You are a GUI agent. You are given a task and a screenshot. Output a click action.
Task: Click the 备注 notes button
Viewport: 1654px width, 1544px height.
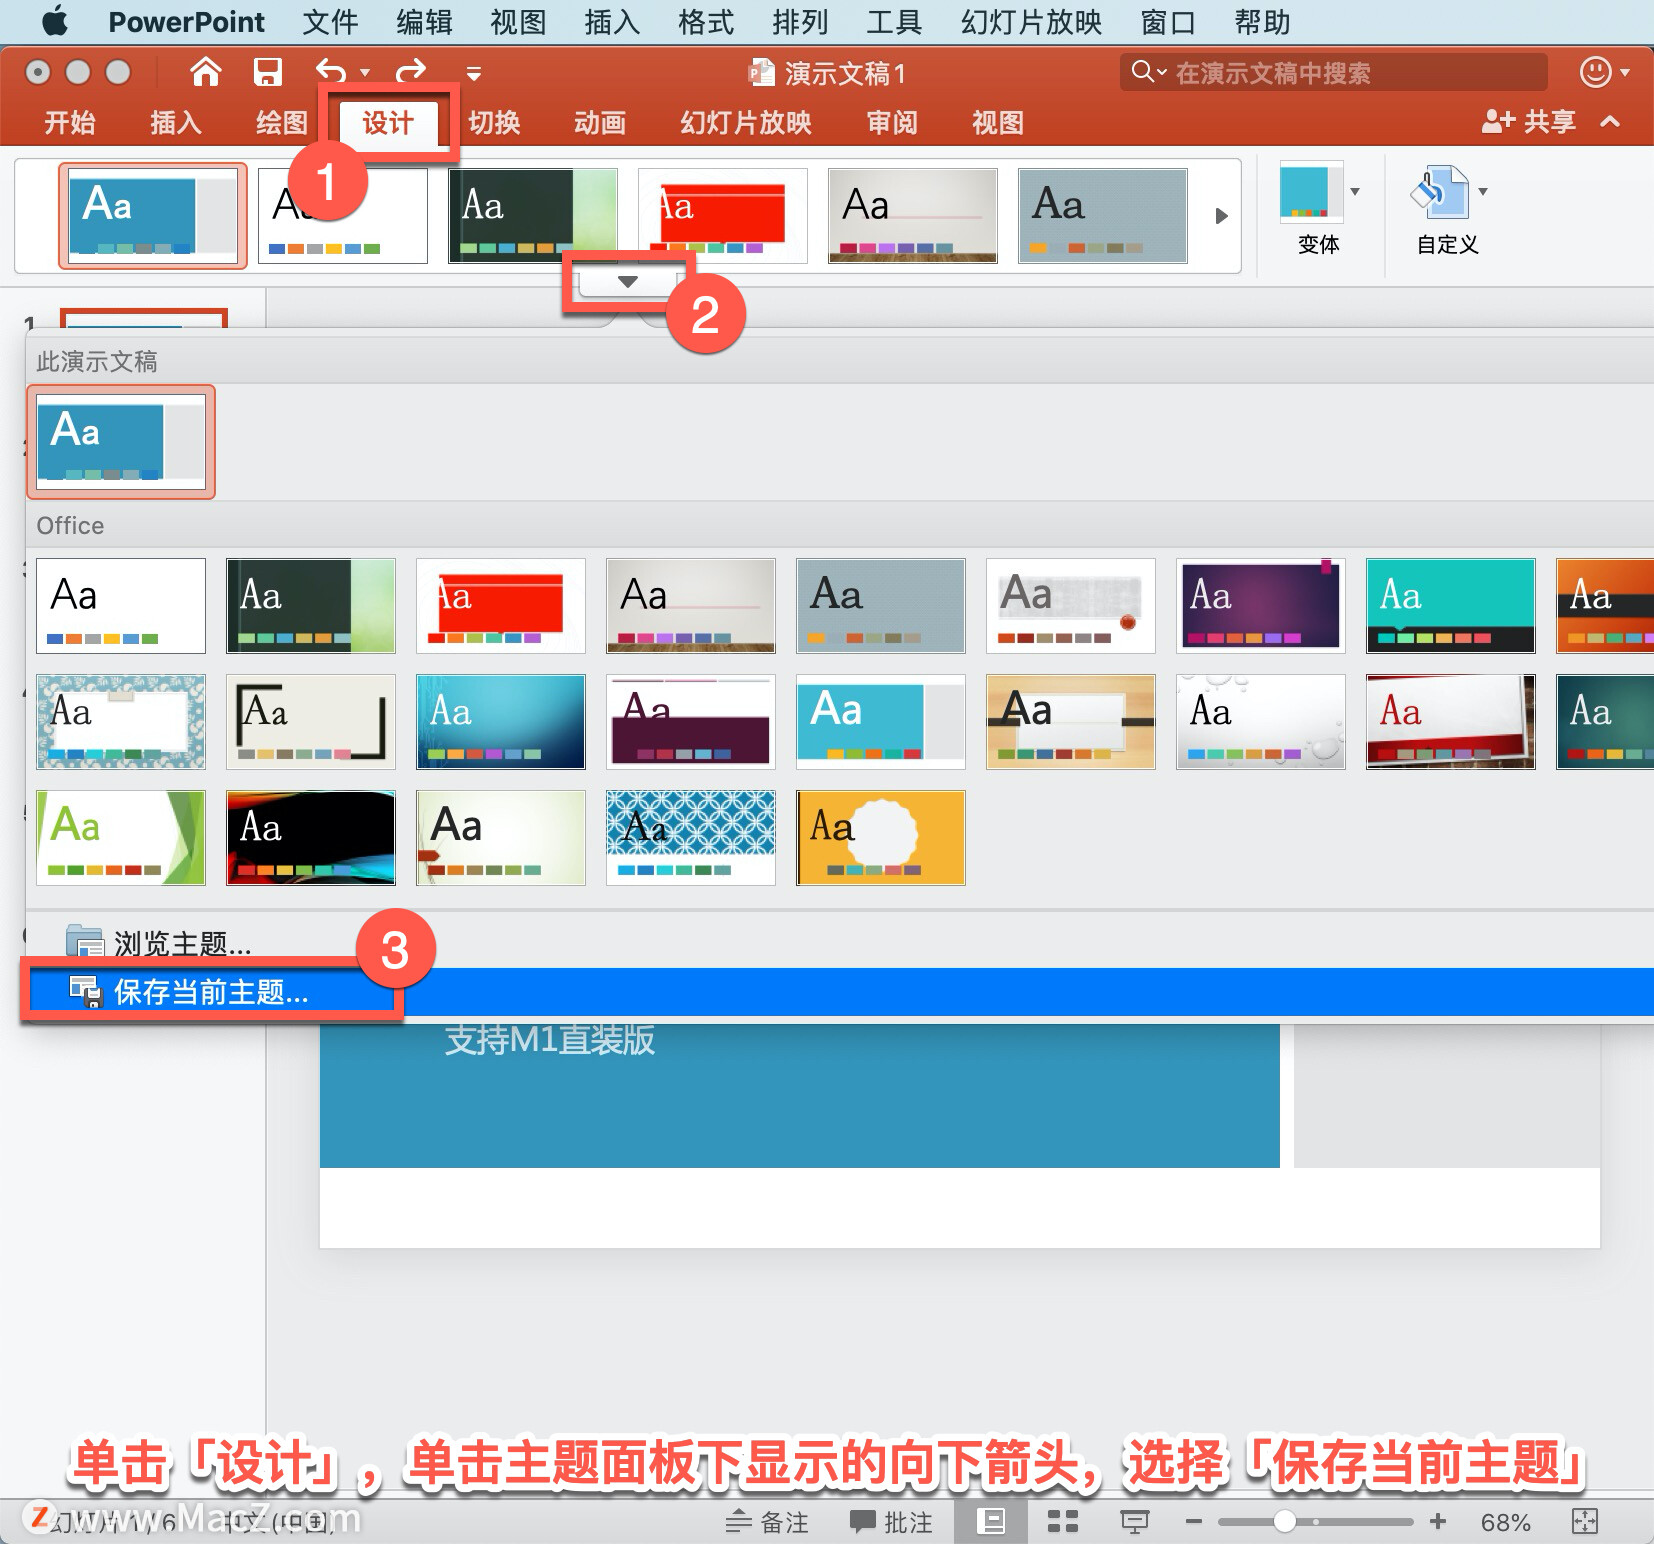pos(767,1522)
